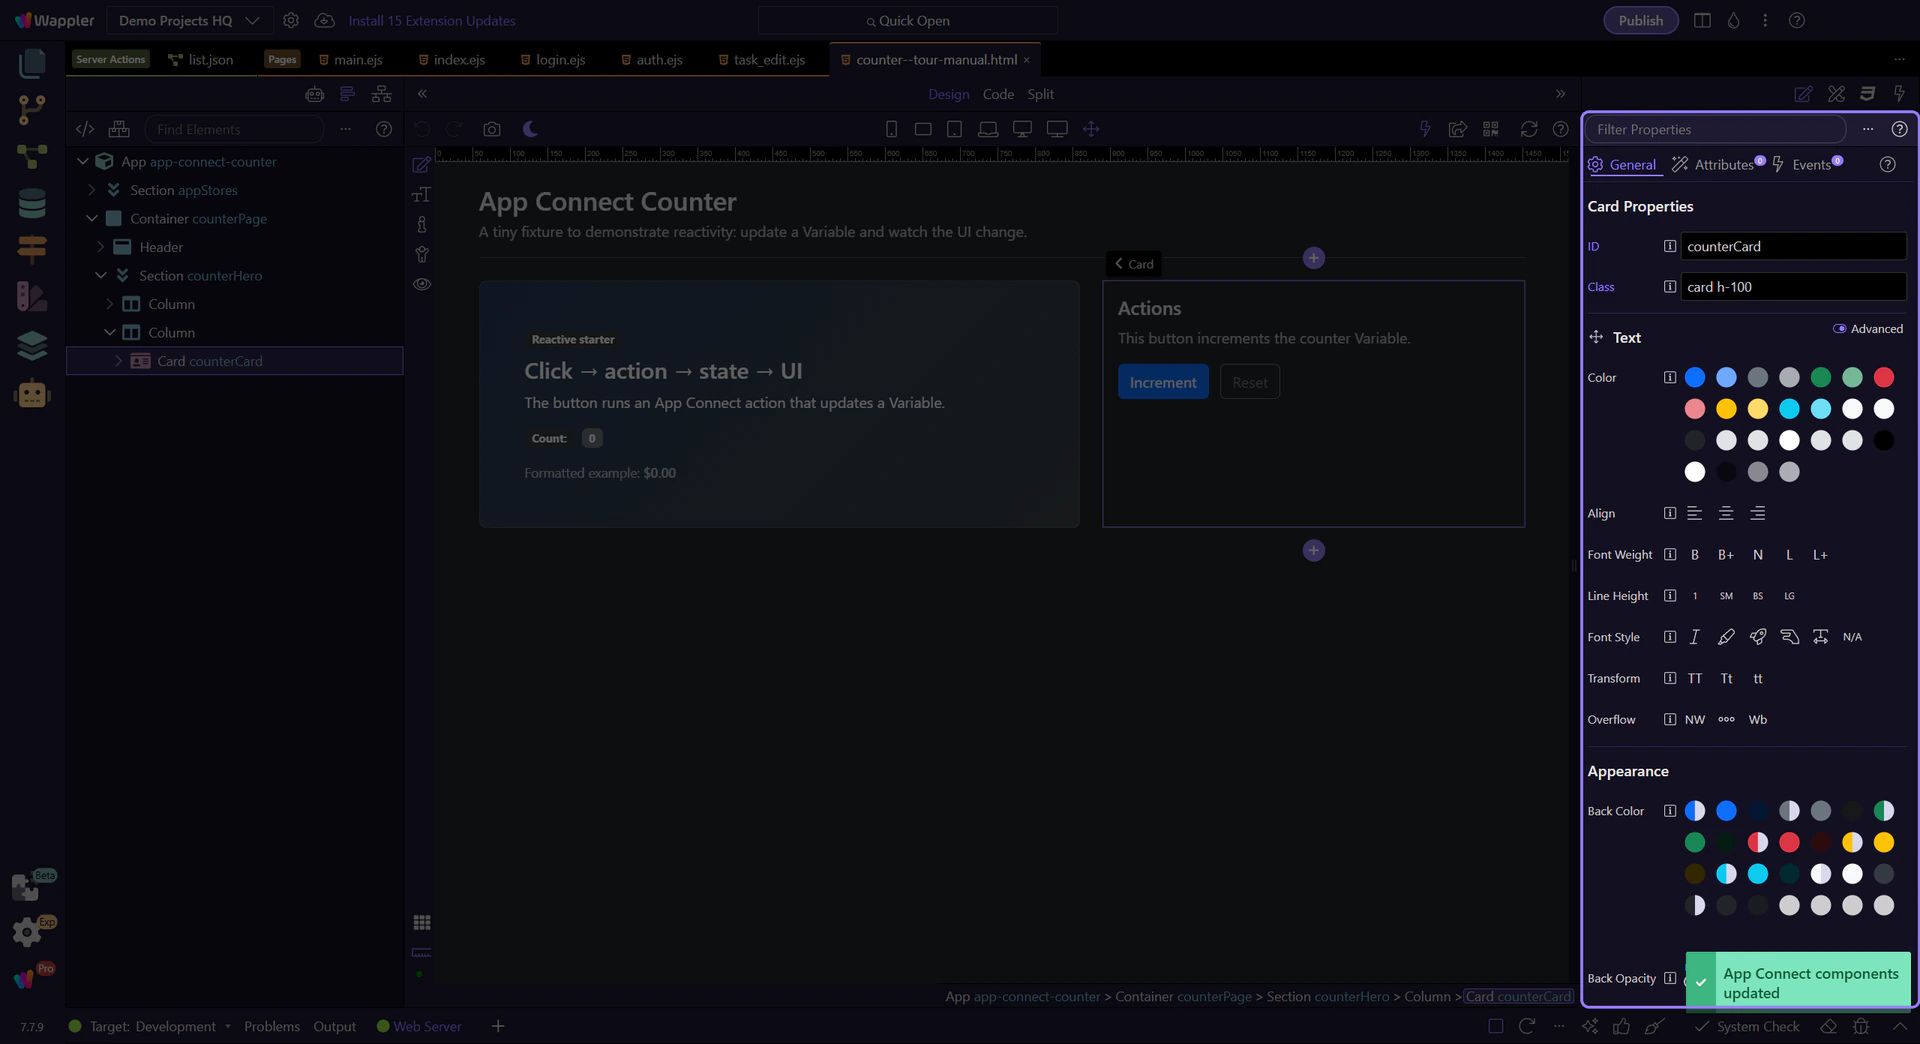Click the Publish button
The width and height of the screenshot is (1920, 1044).
pyautogui.click(x=1640, y=20)
